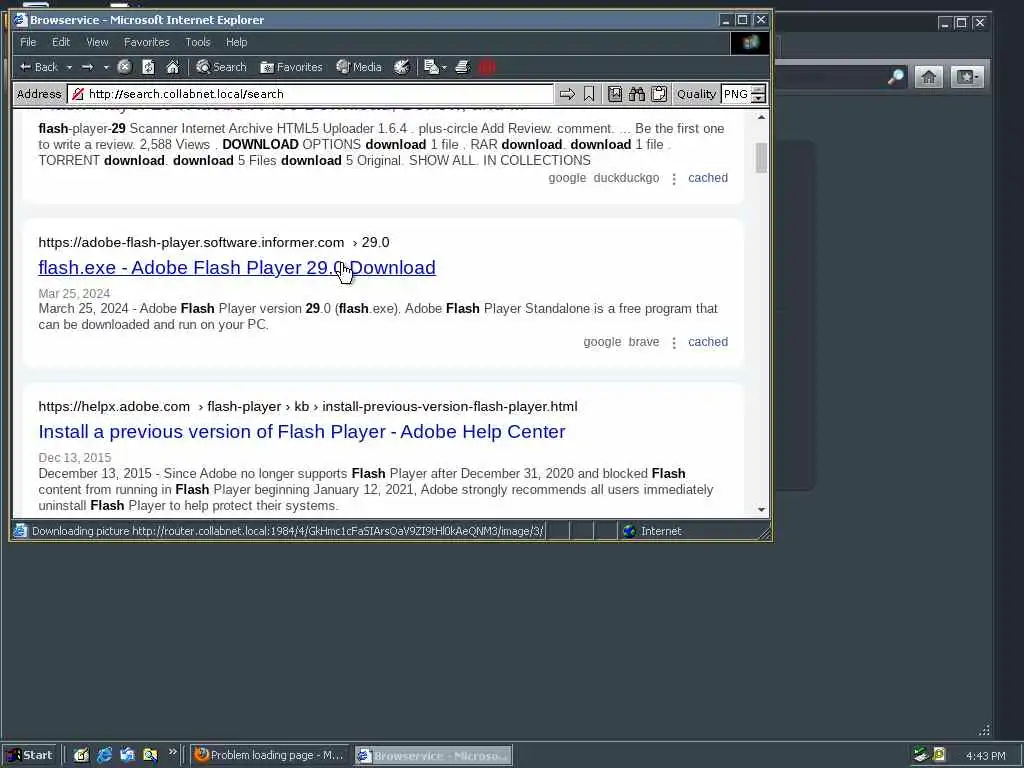The image size is (1024, 768).
Task: Click the Stop loading icon
Action: point(124,67)
